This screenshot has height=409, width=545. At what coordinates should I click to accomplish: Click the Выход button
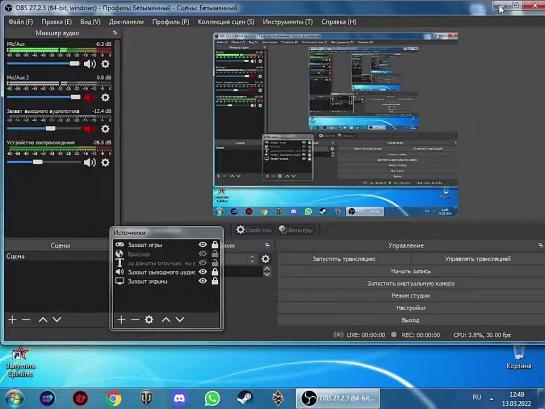411,320
